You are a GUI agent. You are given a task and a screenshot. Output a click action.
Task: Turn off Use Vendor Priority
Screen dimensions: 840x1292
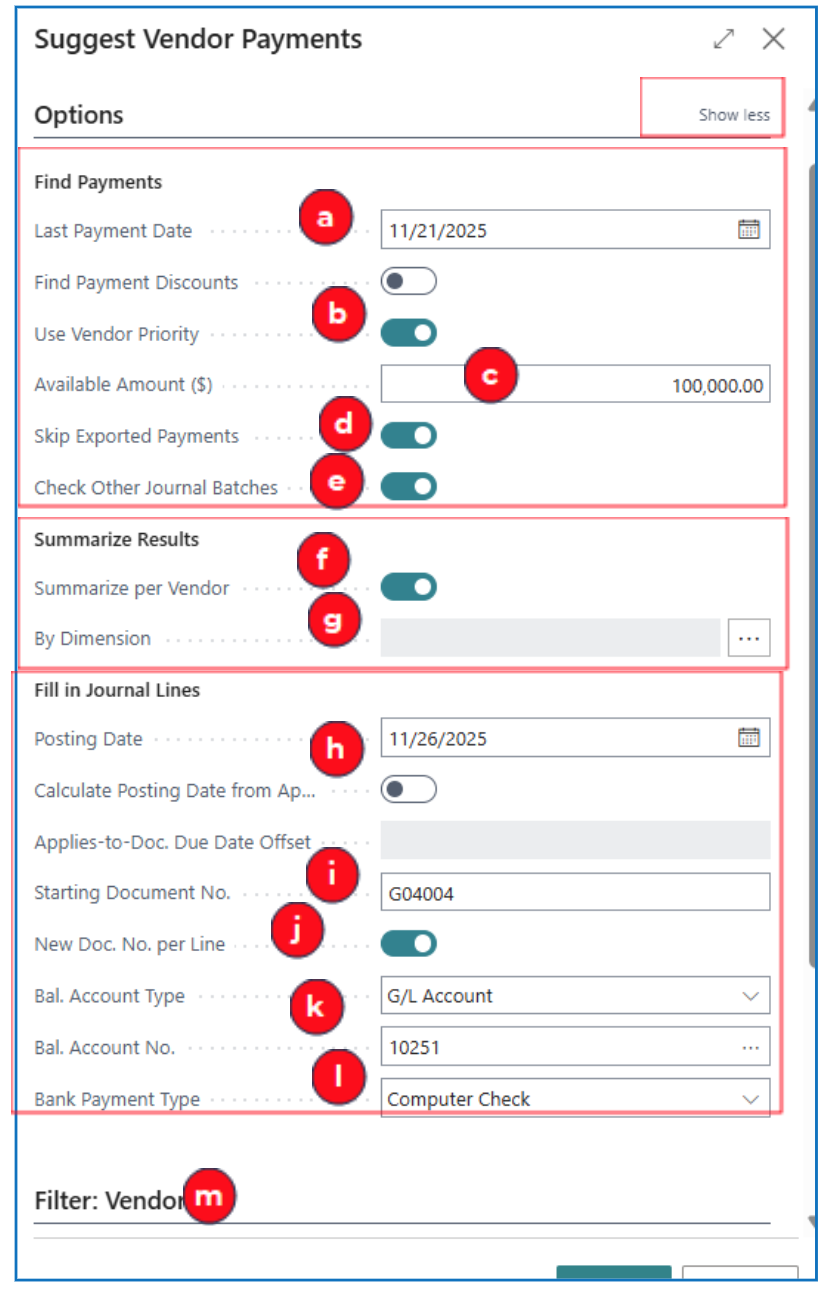pyautogui.click(x=408, y=333)
